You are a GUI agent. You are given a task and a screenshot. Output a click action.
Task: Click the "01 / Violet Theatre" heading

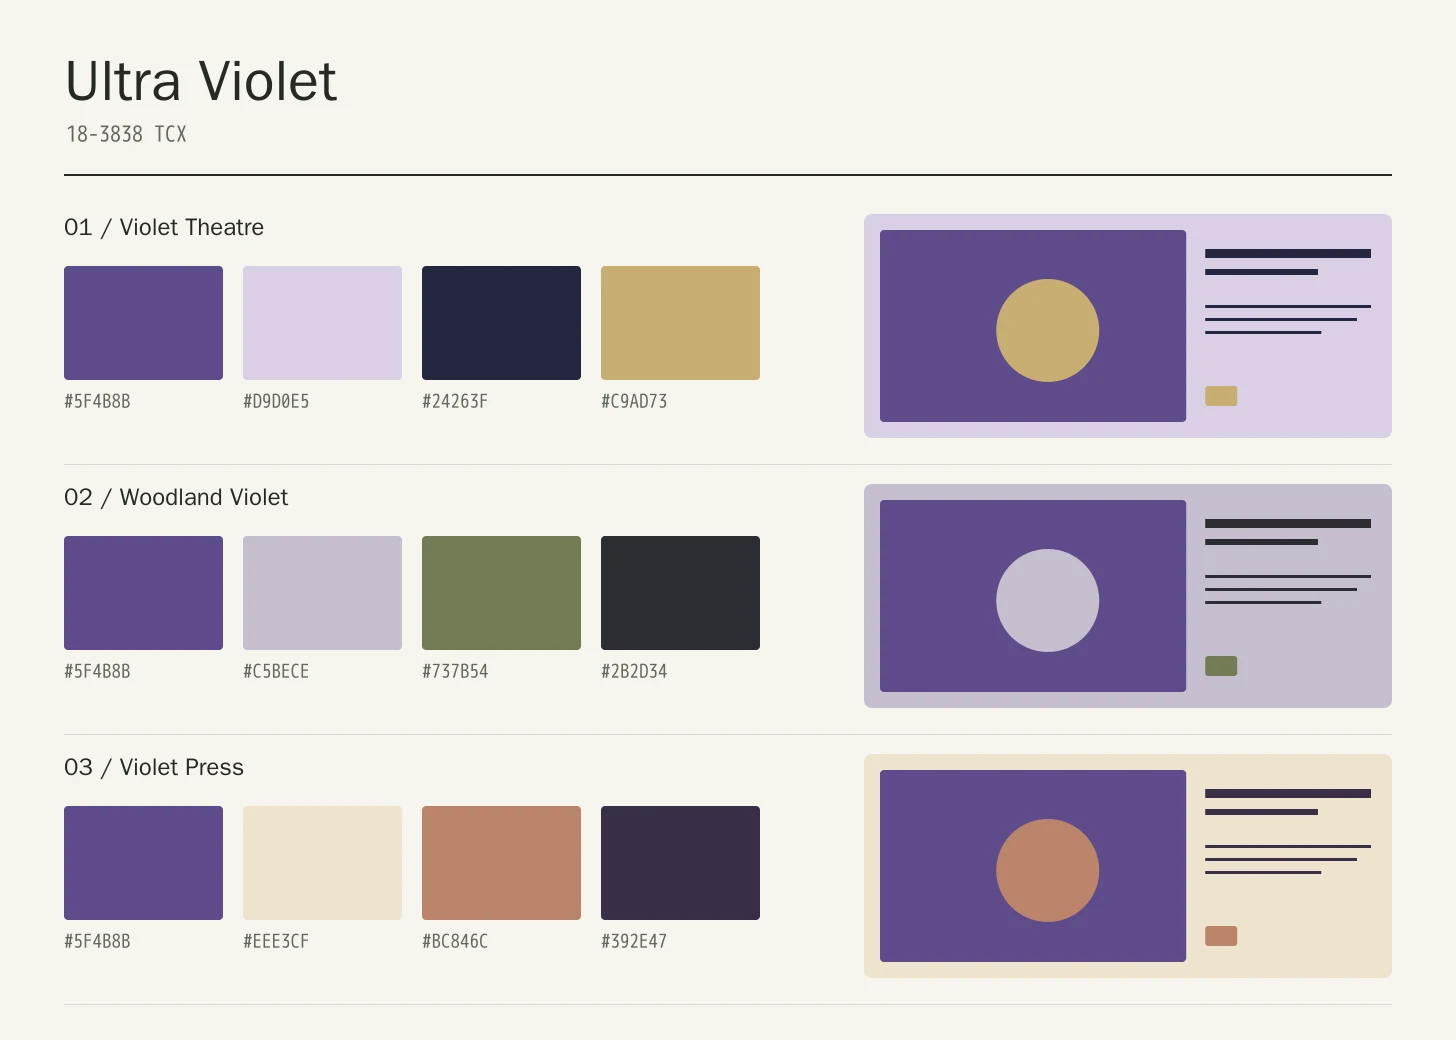pos(164,227)
